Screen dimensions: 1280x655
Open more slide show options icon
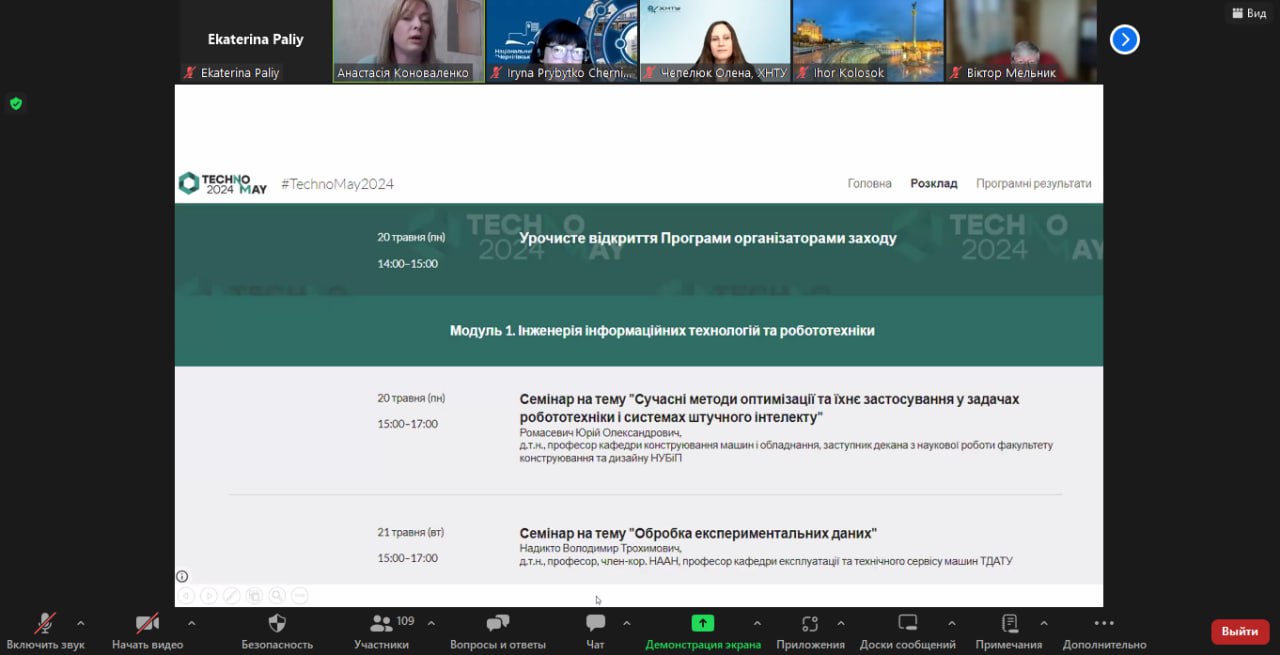300,596
